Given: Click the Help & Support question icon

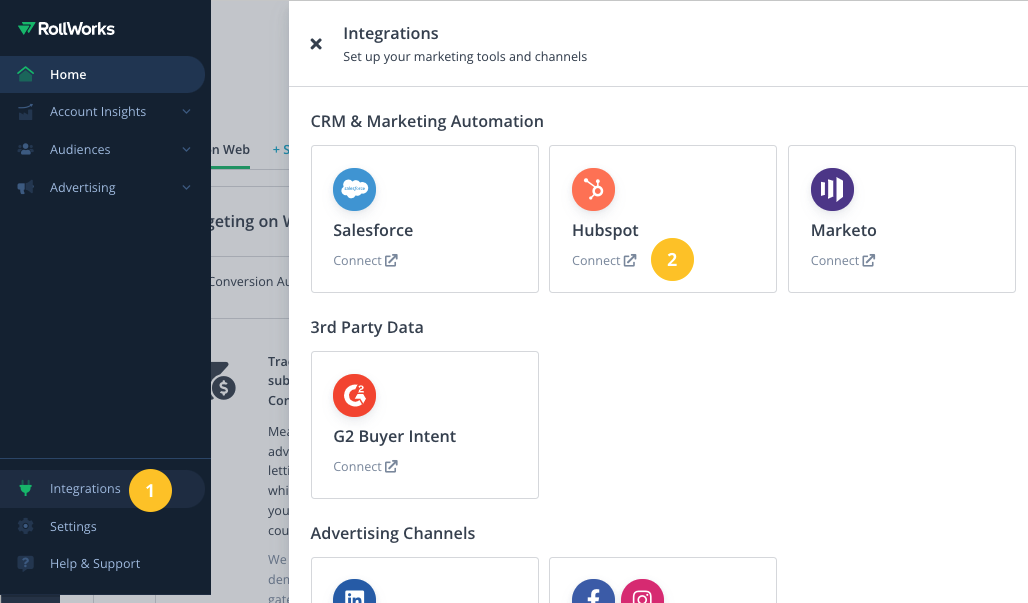Looking at the screenshot, I should click(26, 563).
